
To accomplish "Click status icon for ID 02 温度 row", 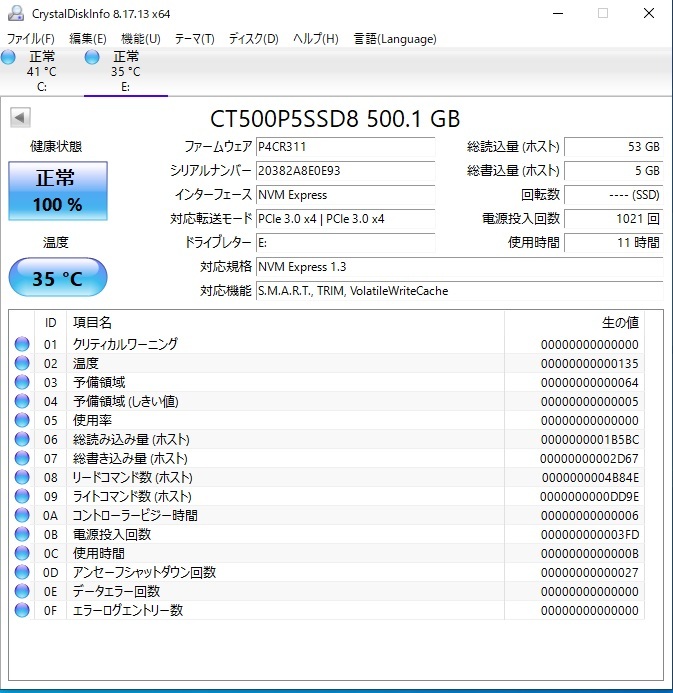I will tap(22, 363).
